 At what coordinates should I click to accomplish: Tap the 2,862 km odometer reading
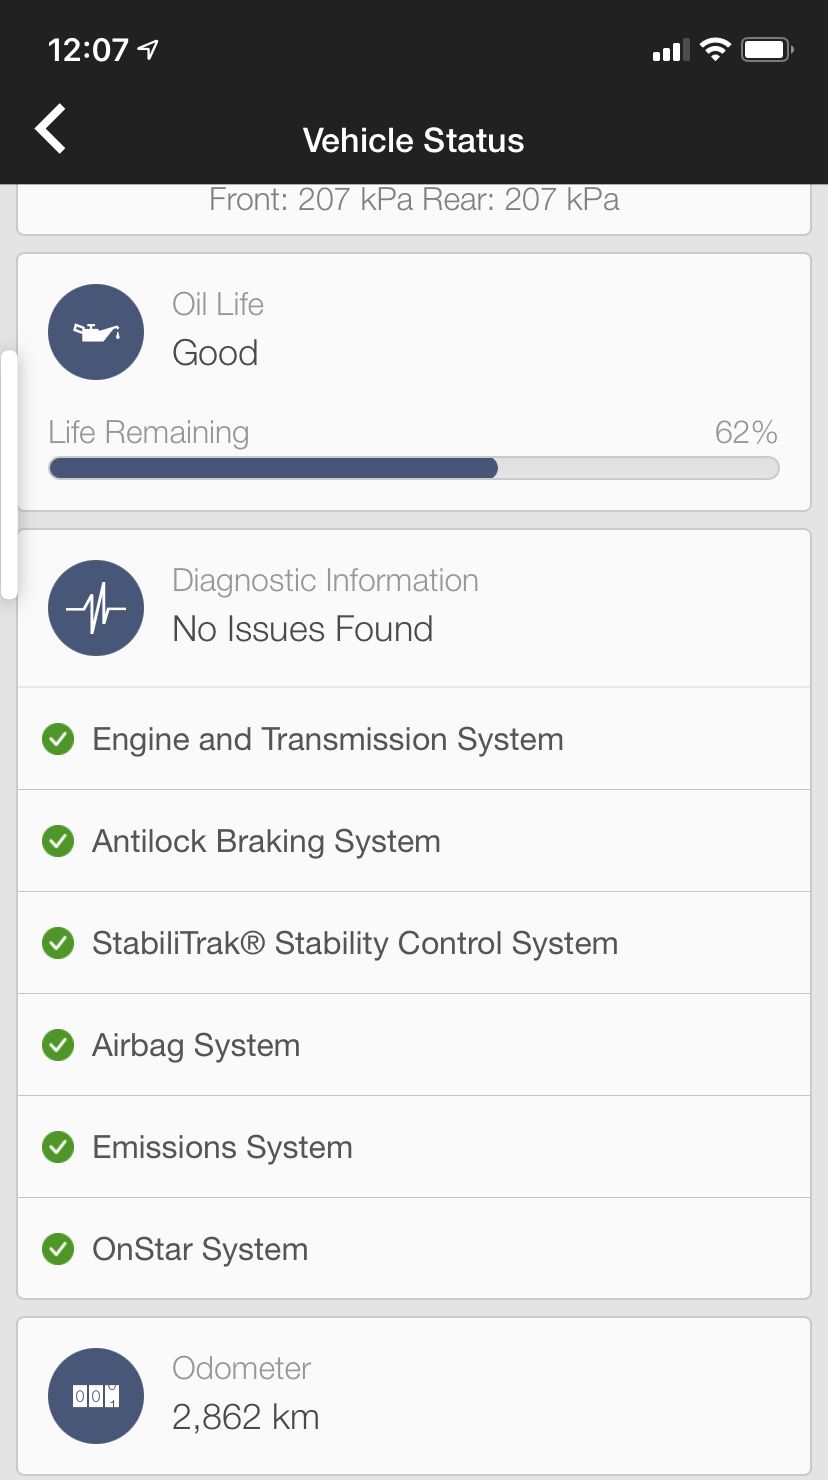(246, 1417)
